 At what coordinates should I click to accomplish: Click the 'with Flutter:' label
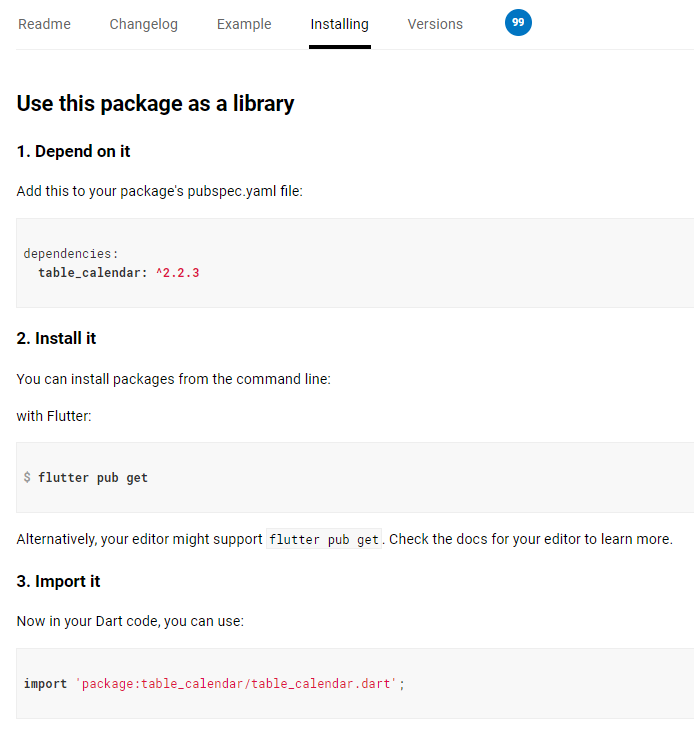pyautogui.click(x=54, y=416)
